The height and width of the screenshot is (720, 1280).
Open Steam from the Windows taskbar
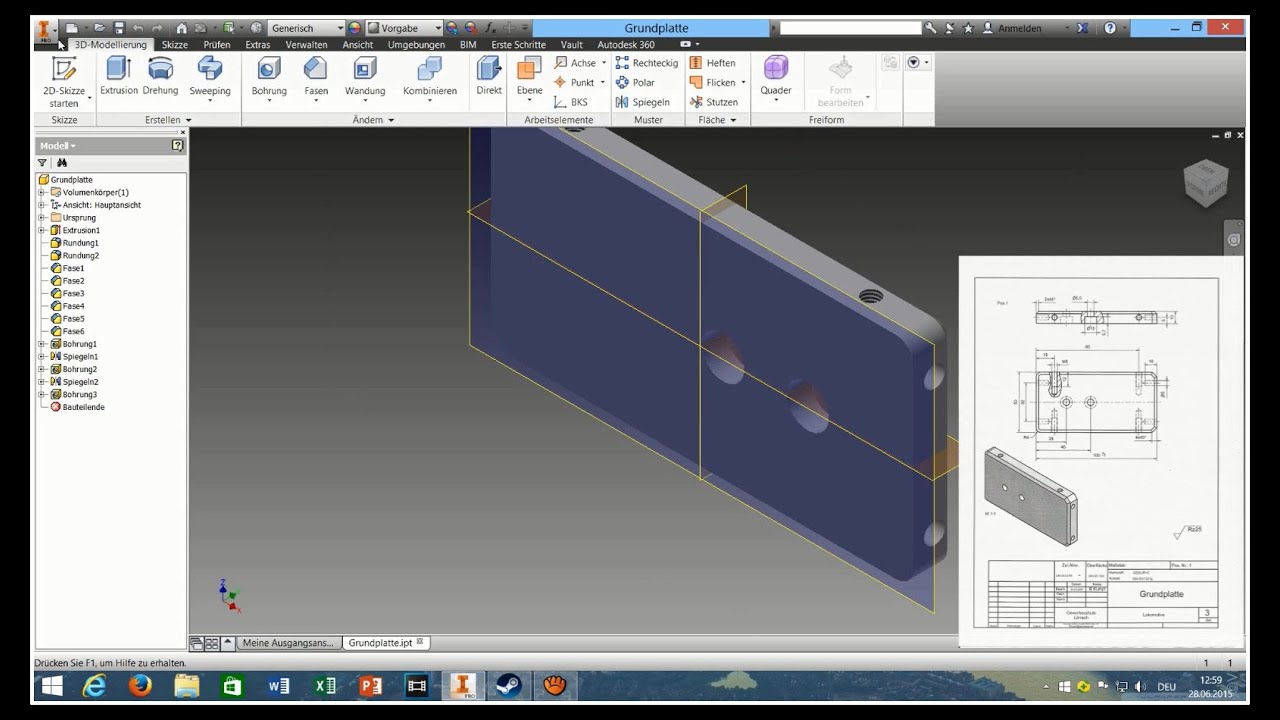click(x=509, y=686)
